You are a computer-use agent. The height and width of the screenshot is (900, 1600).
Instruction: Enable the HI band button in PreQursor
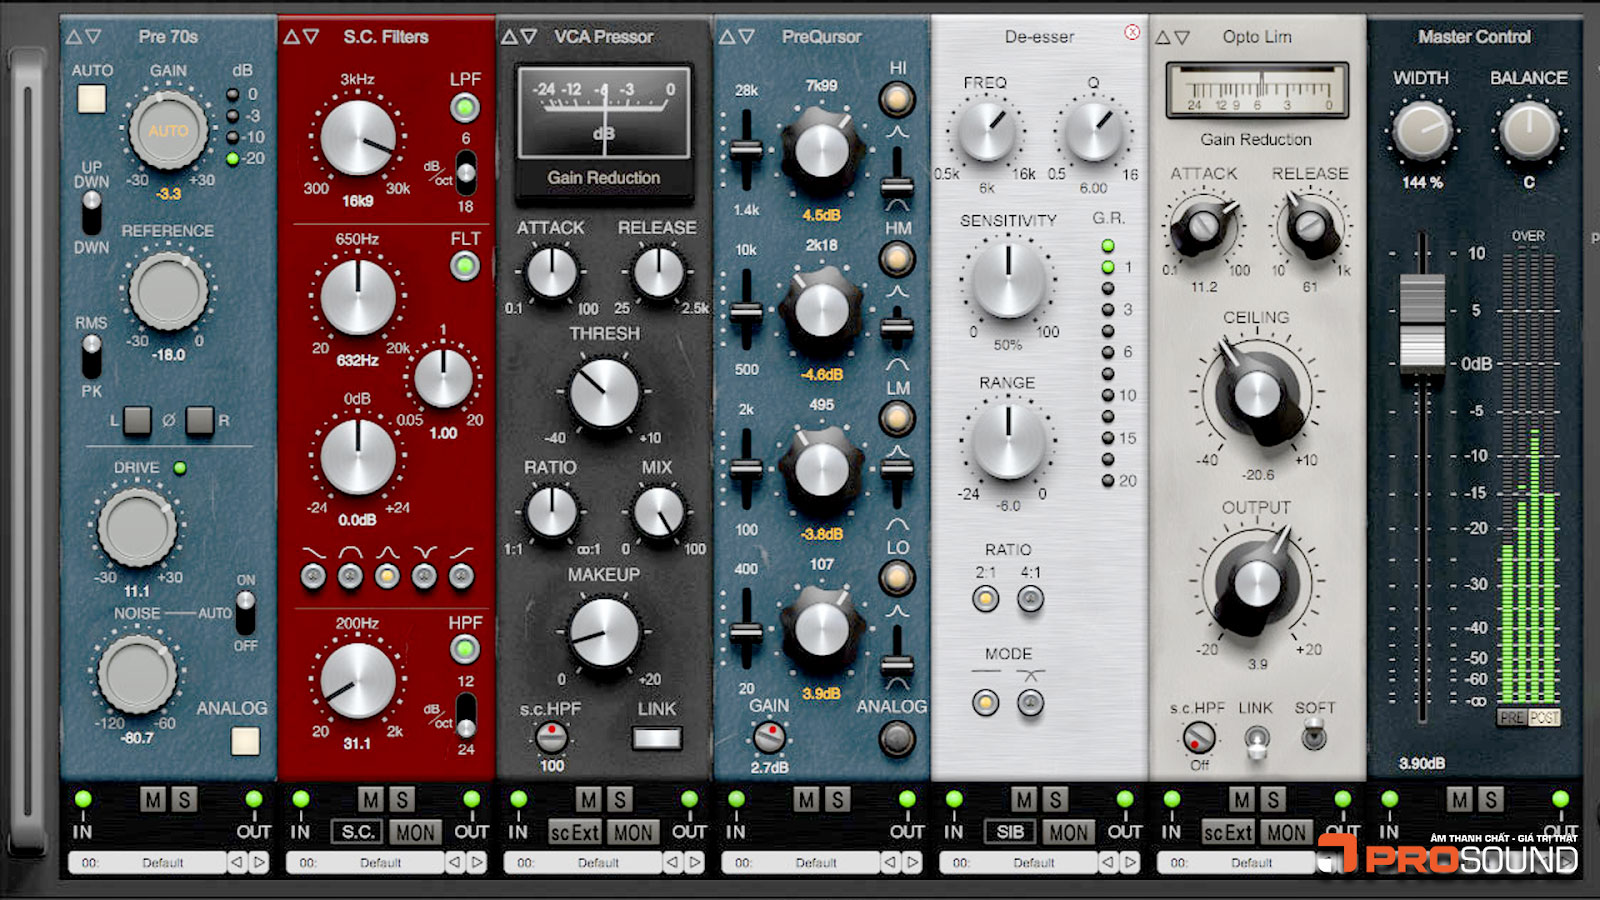coord(897,100)
